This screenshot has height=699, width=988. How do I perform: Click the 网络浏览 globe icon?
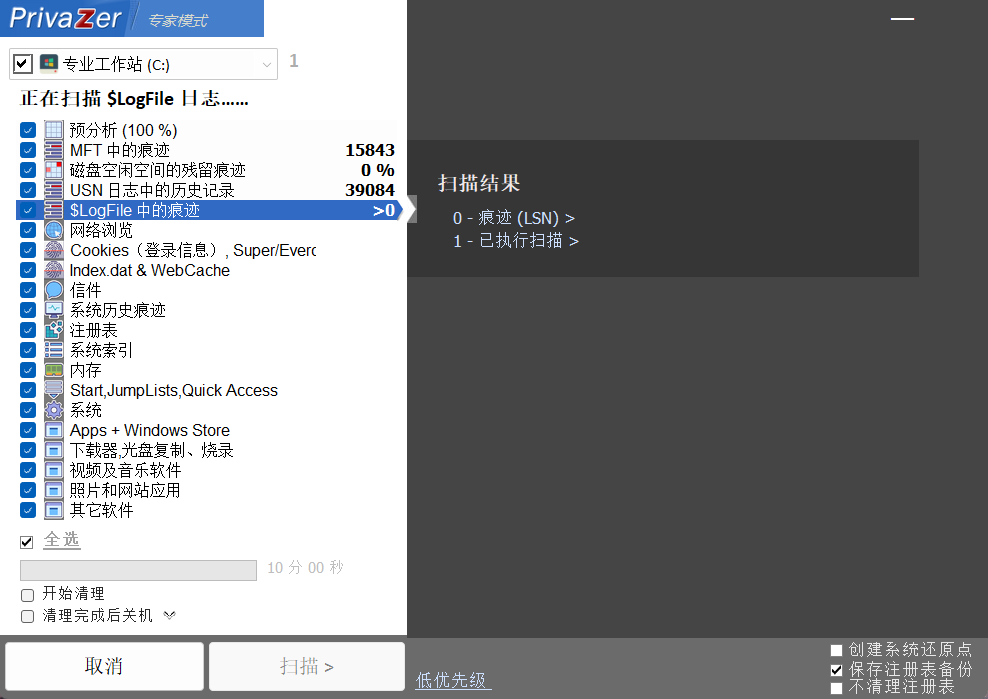point(53,230)
